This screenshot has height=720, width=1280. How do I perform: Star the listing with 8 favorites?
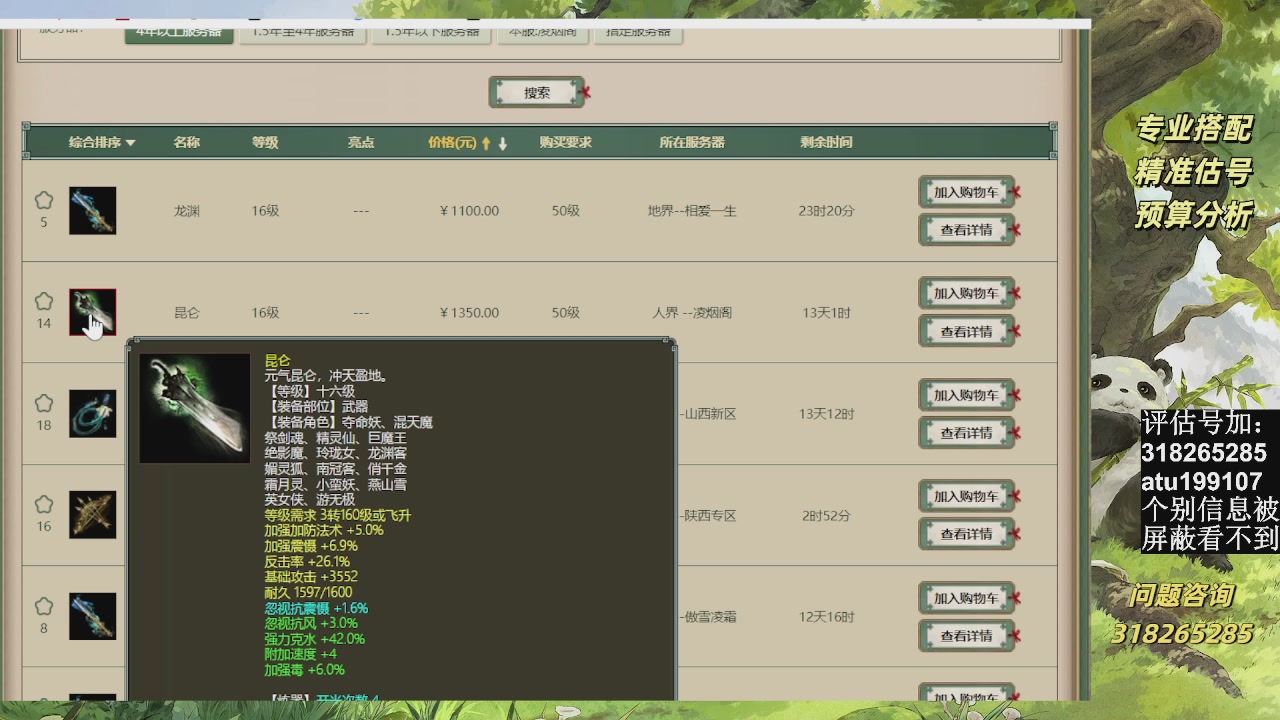(44, 607)
